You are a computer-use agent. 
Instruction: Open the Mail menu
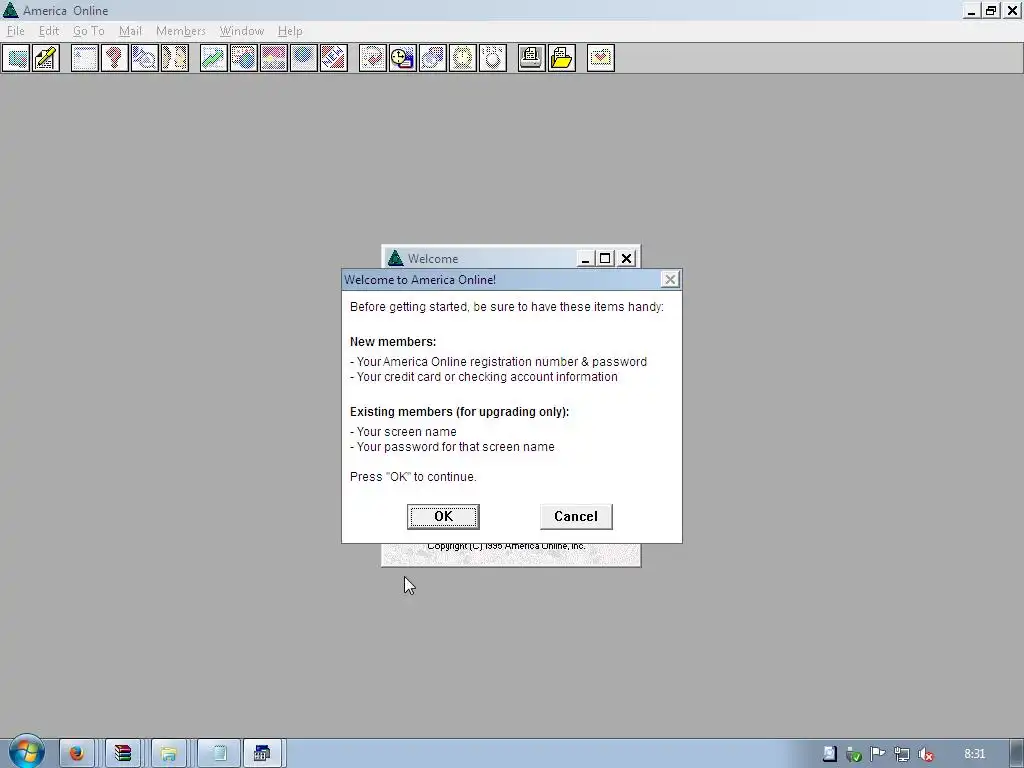point(130,31)
